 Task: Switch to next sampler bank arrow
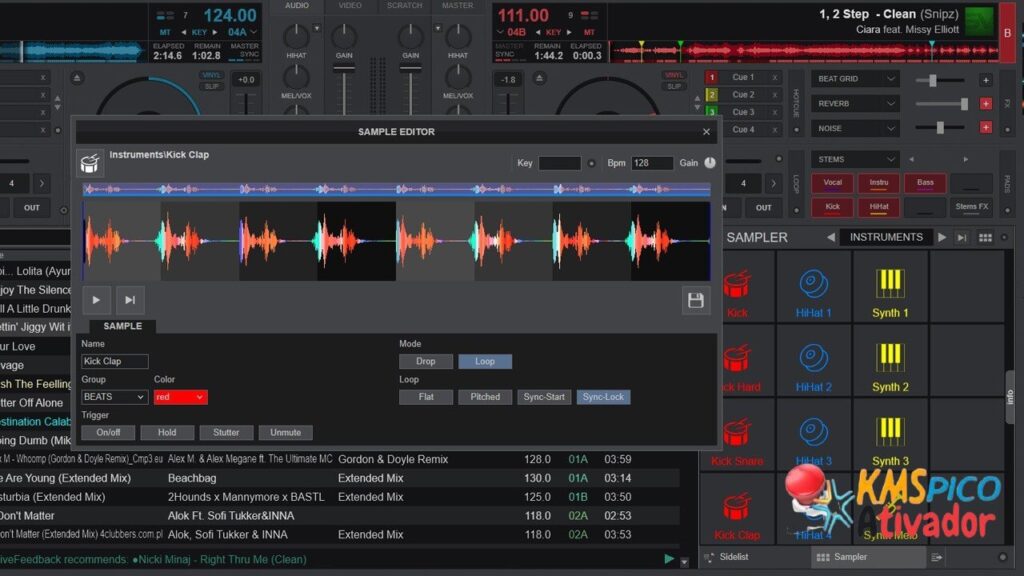coord(942,238)
